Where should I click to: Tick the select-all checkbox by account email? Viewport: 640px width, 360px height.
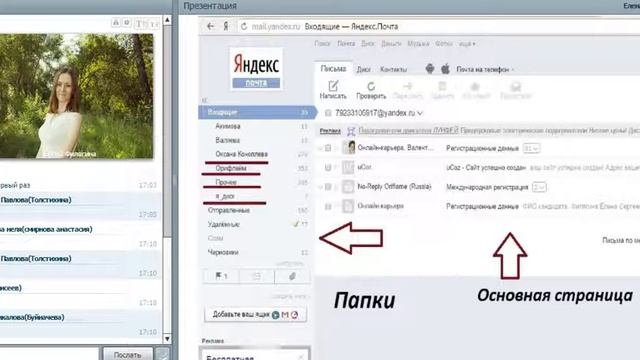point(328,113)
